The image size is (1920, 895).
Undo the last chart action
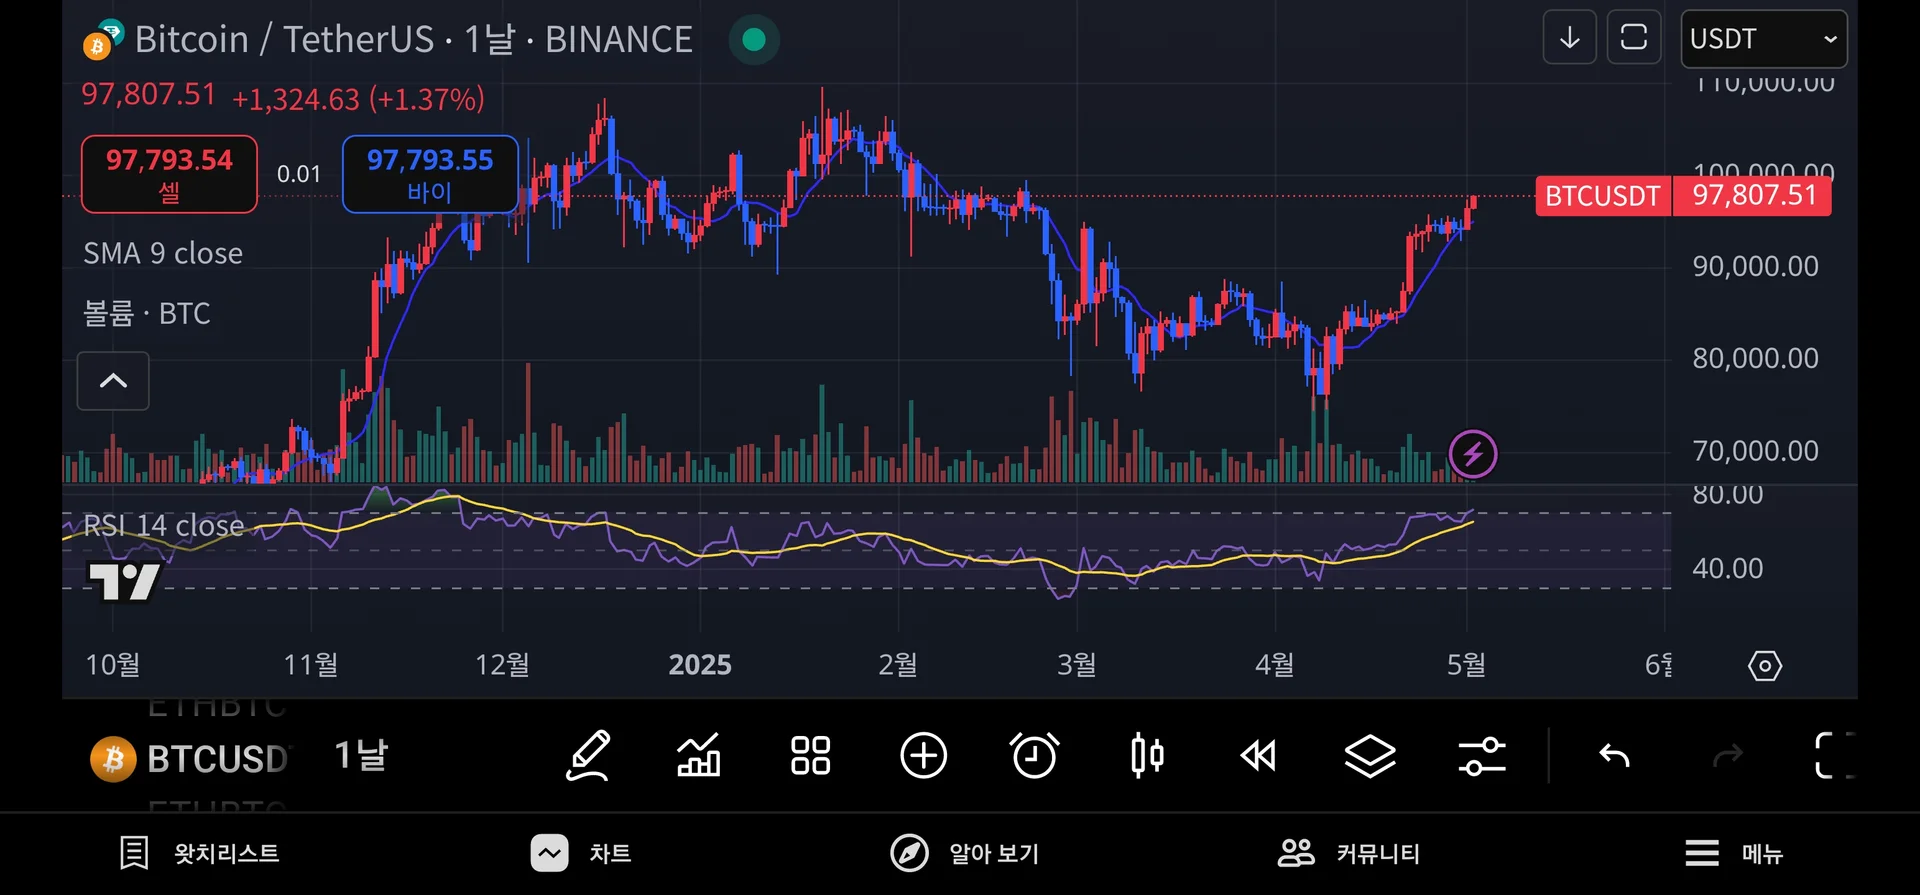point(1614,756)
